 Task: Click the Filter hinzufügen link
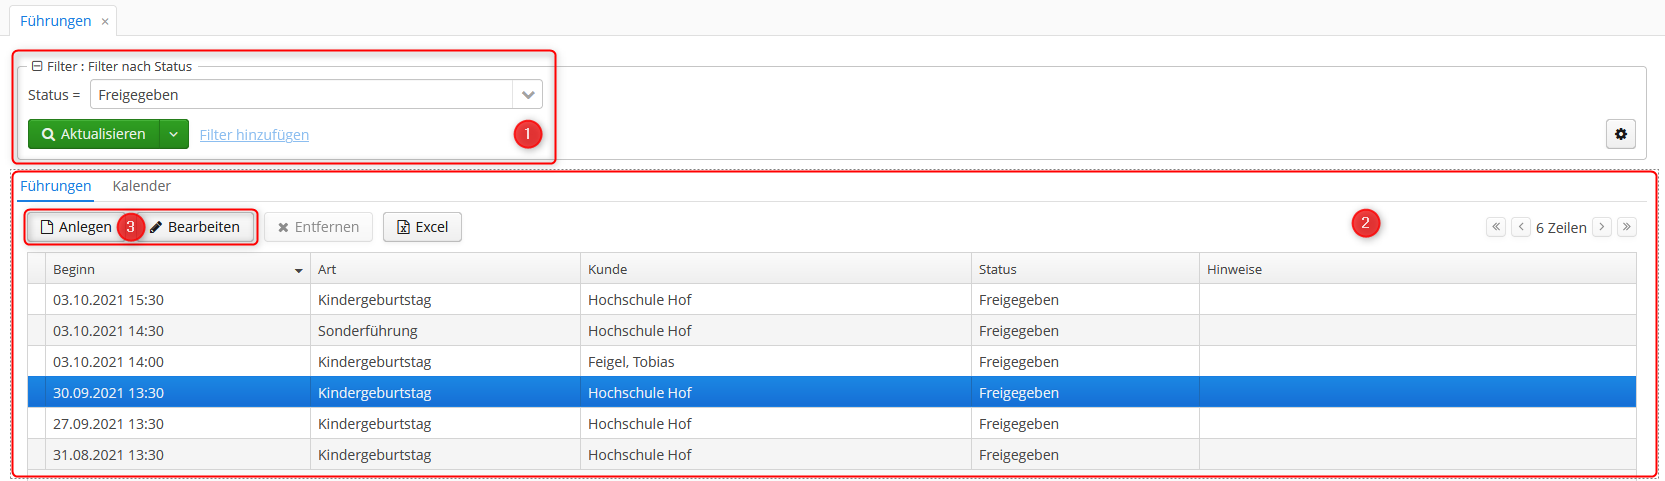[254, 135]
